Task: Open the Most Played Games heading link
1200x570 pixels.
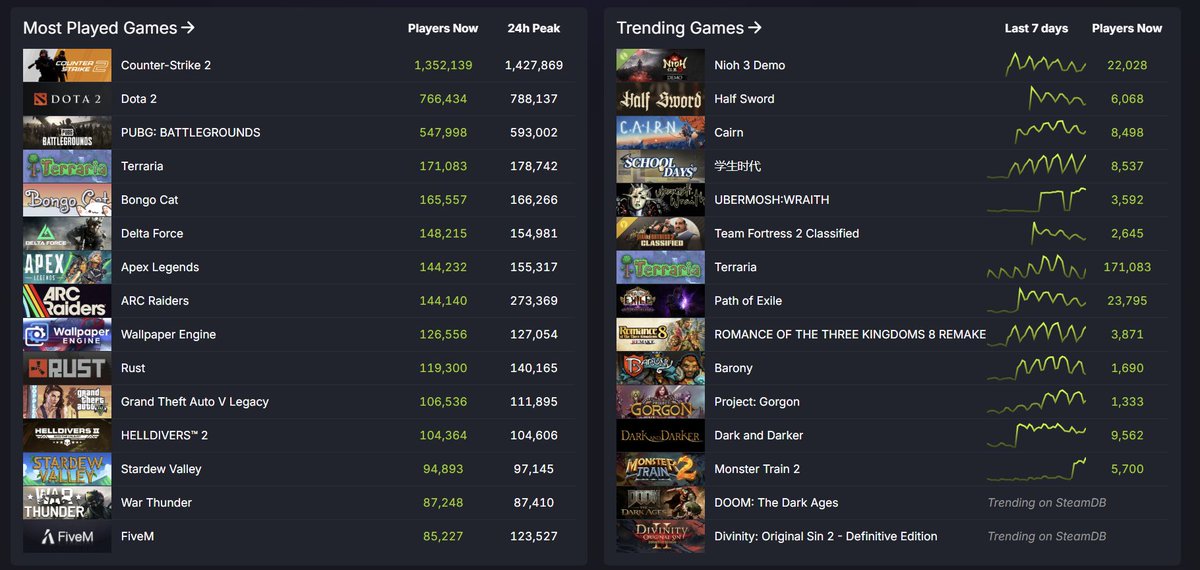Action: tap(109, 28)
